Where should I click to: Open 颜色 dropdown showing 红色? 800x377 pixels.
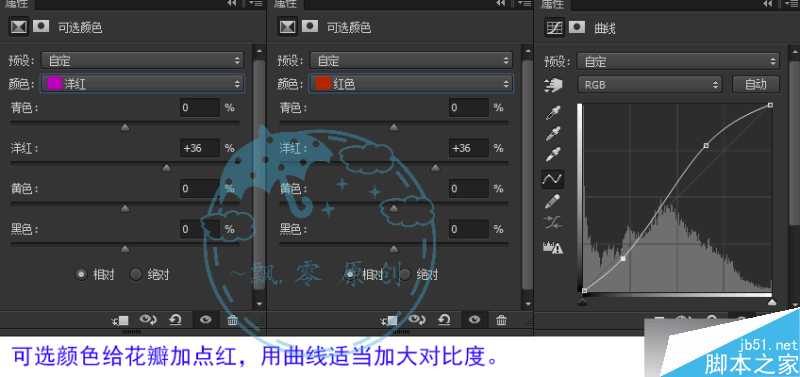pos(411,84)
